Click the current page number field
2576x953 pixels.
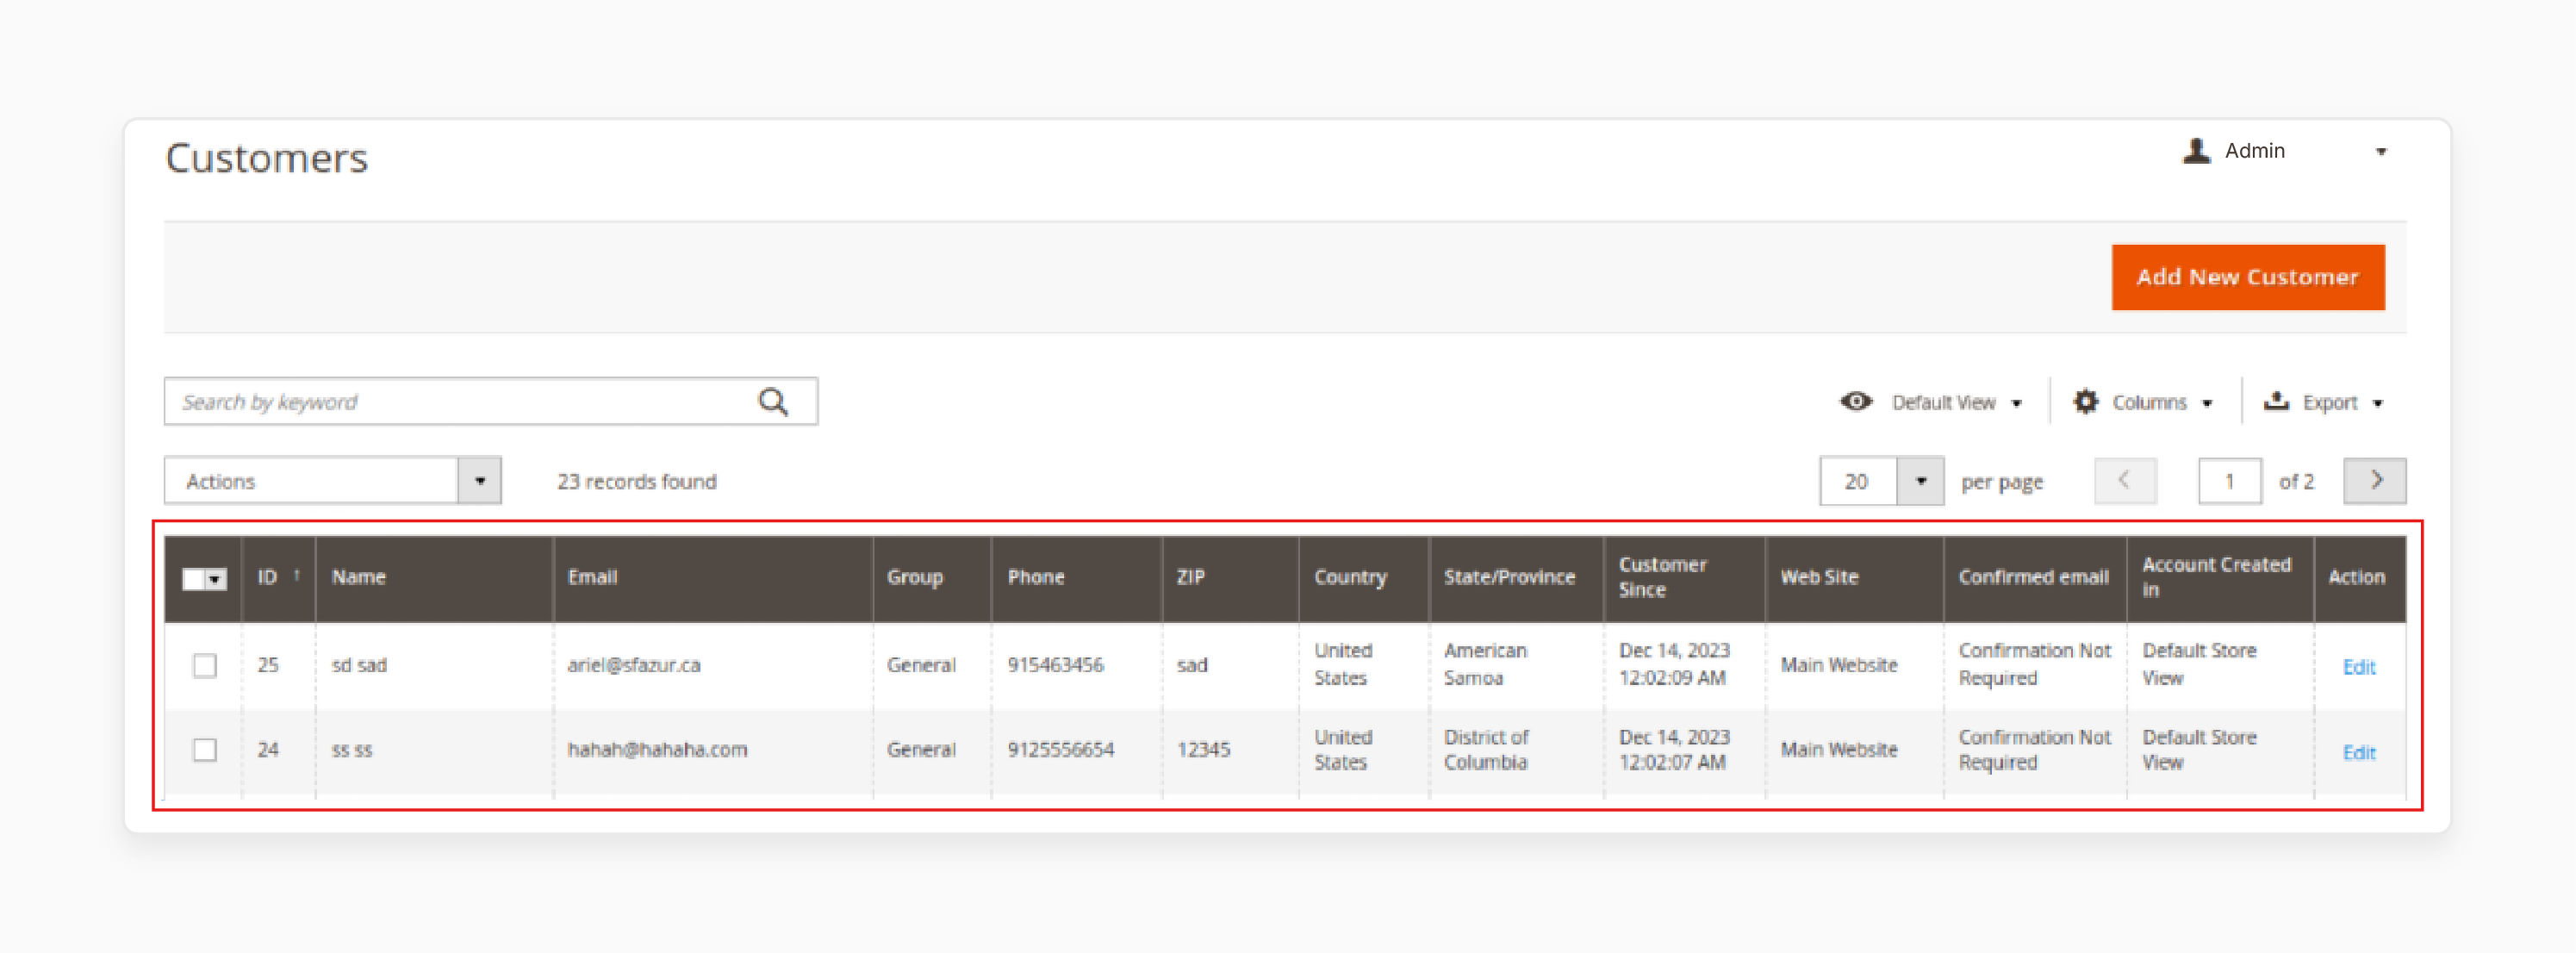coord(2229,481)
